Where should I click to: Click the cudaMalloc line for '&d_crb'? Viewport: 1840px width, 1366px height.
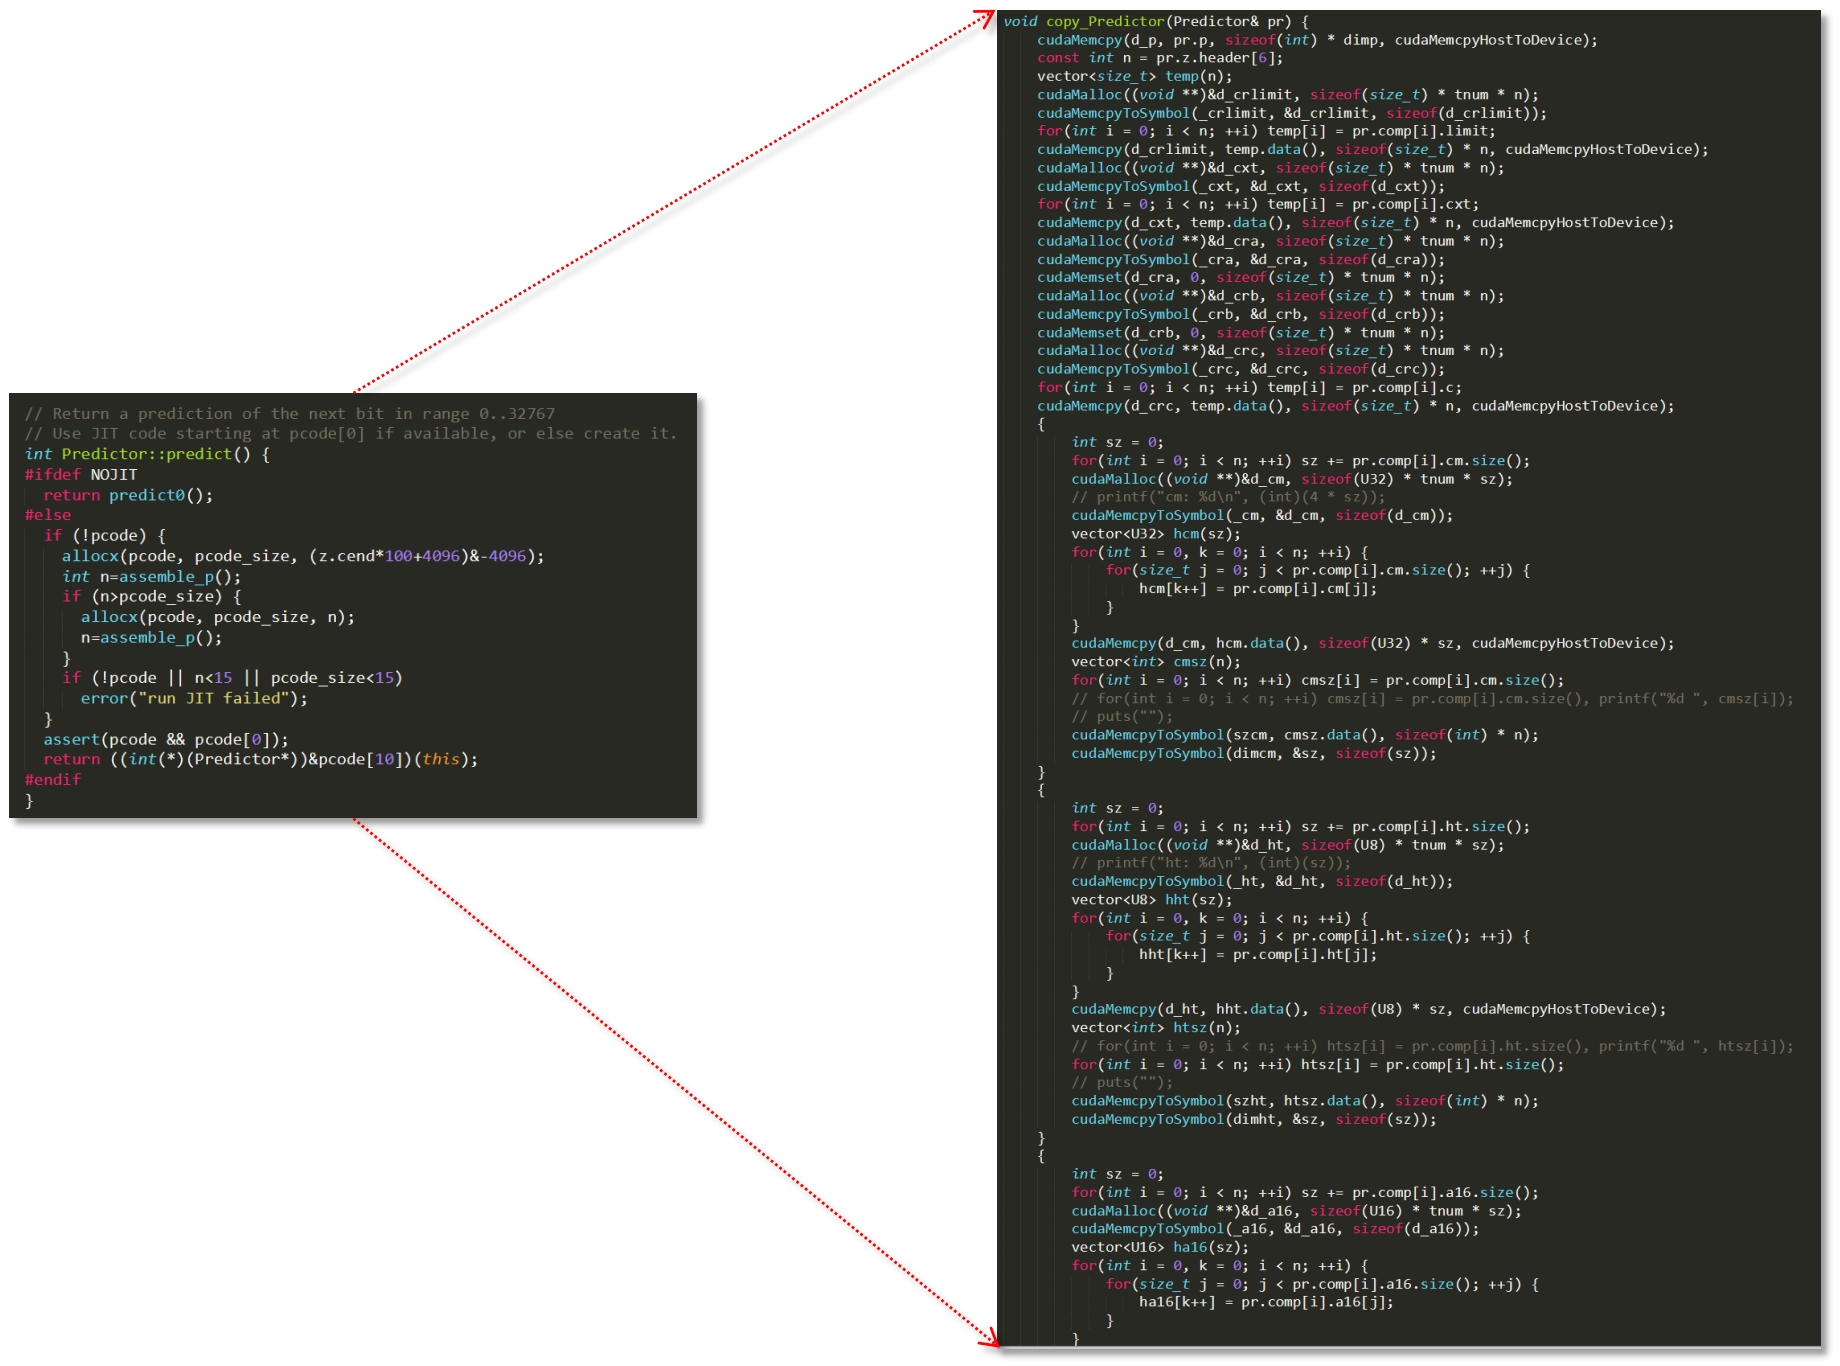(1271, 296)
